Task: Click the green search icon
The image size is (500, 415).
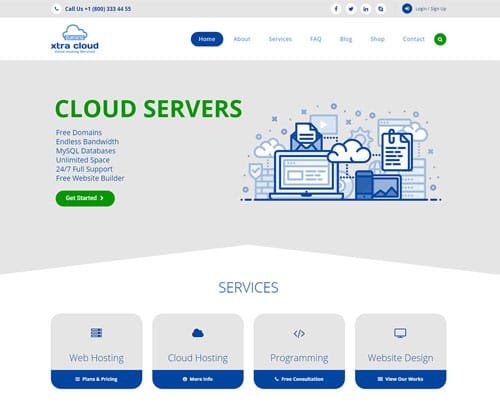Action: [440, 39]
